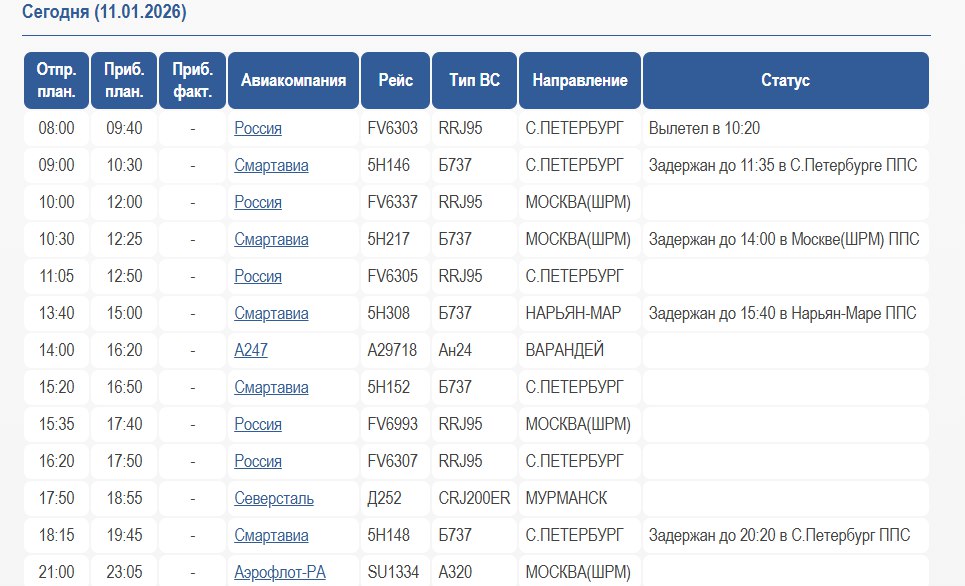Image resolution: width=965 pixels, height=586 pixels.
Task: Click the Тип ВС column header
Action: (x=474, y=81)
